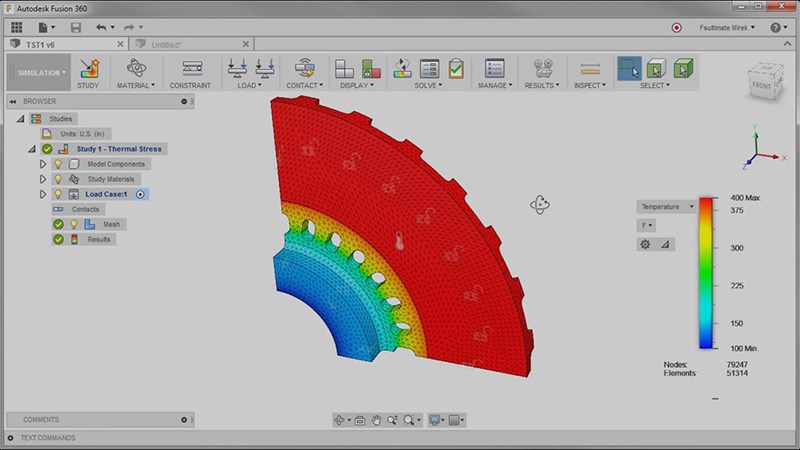Click the Results toolbar icon
Screen dimensions: 800x450
tap(543, 68)
